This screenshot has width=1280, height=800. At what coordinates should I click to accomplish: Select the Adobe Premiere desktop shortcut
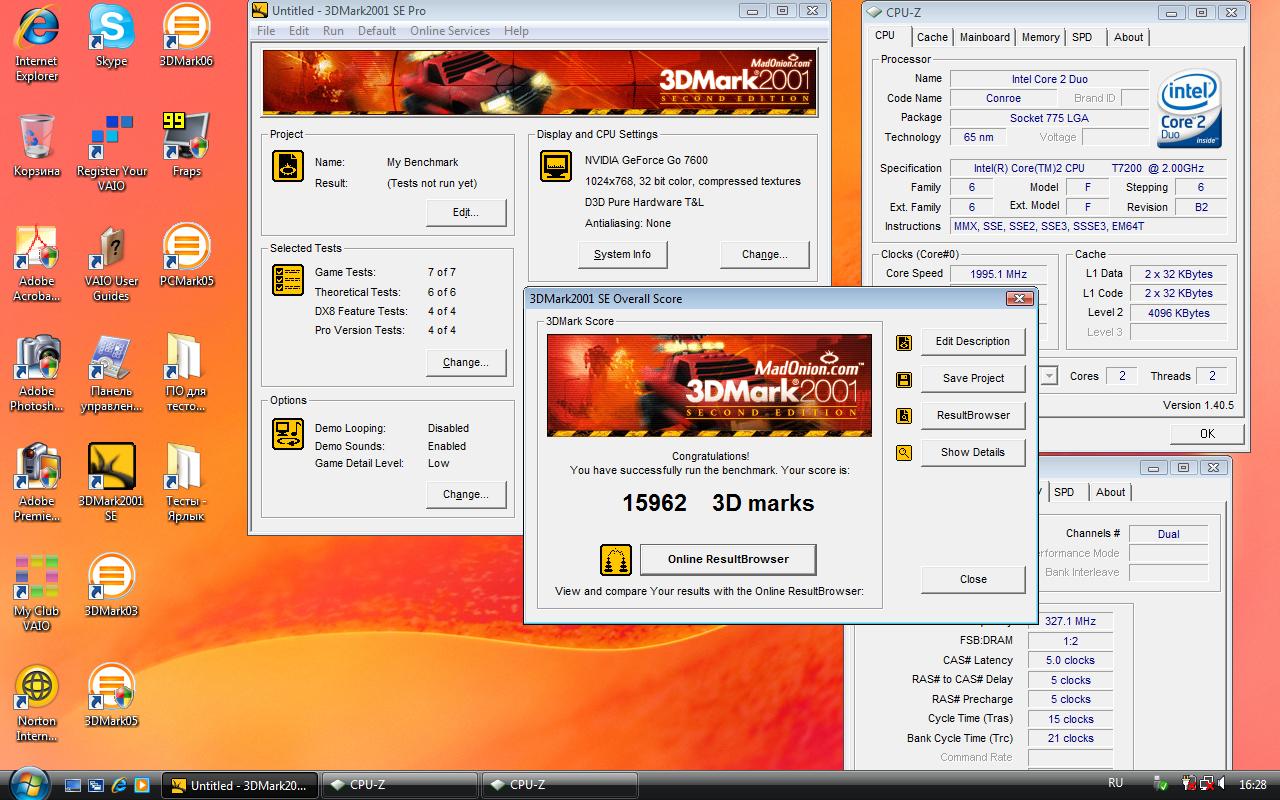pyautogui.click(x=37, y=483)
